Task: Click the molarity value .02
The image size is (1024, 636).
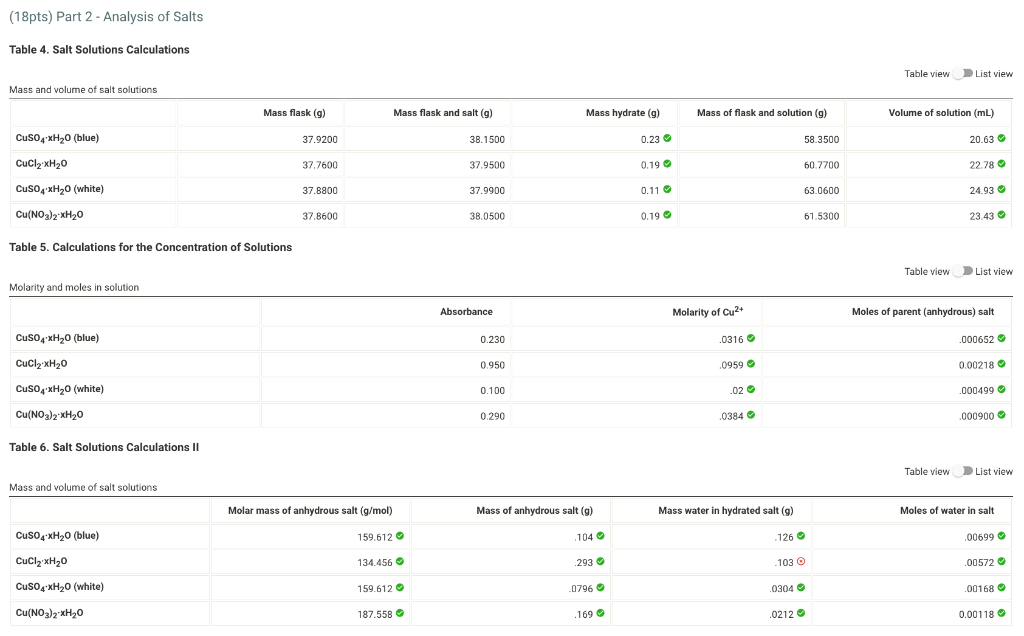Action: click(x=737, y=390)
